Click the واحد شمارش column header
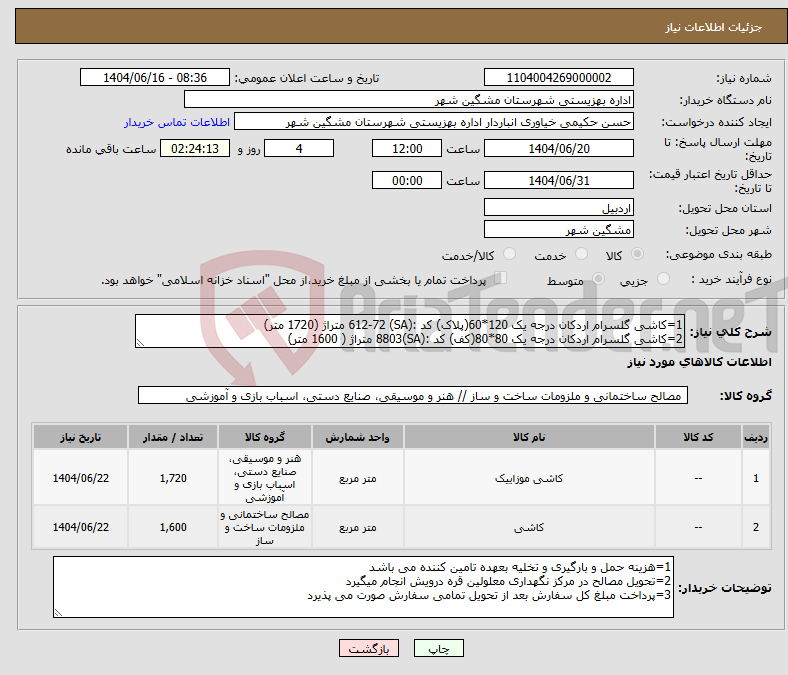The image size is (788, 675). [357, 437]
